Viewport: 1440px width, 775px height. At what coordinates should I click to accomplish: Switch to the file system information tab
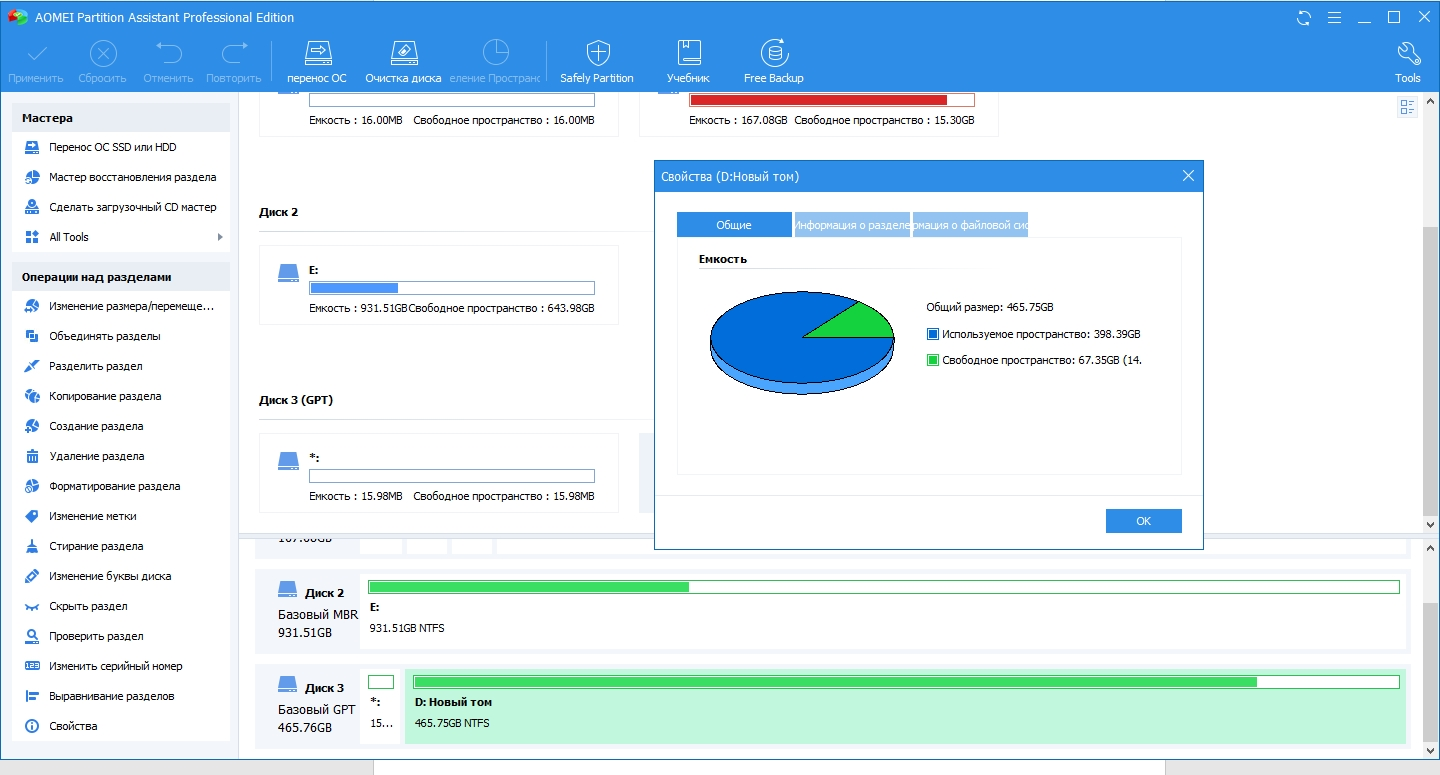pos(970,225)
